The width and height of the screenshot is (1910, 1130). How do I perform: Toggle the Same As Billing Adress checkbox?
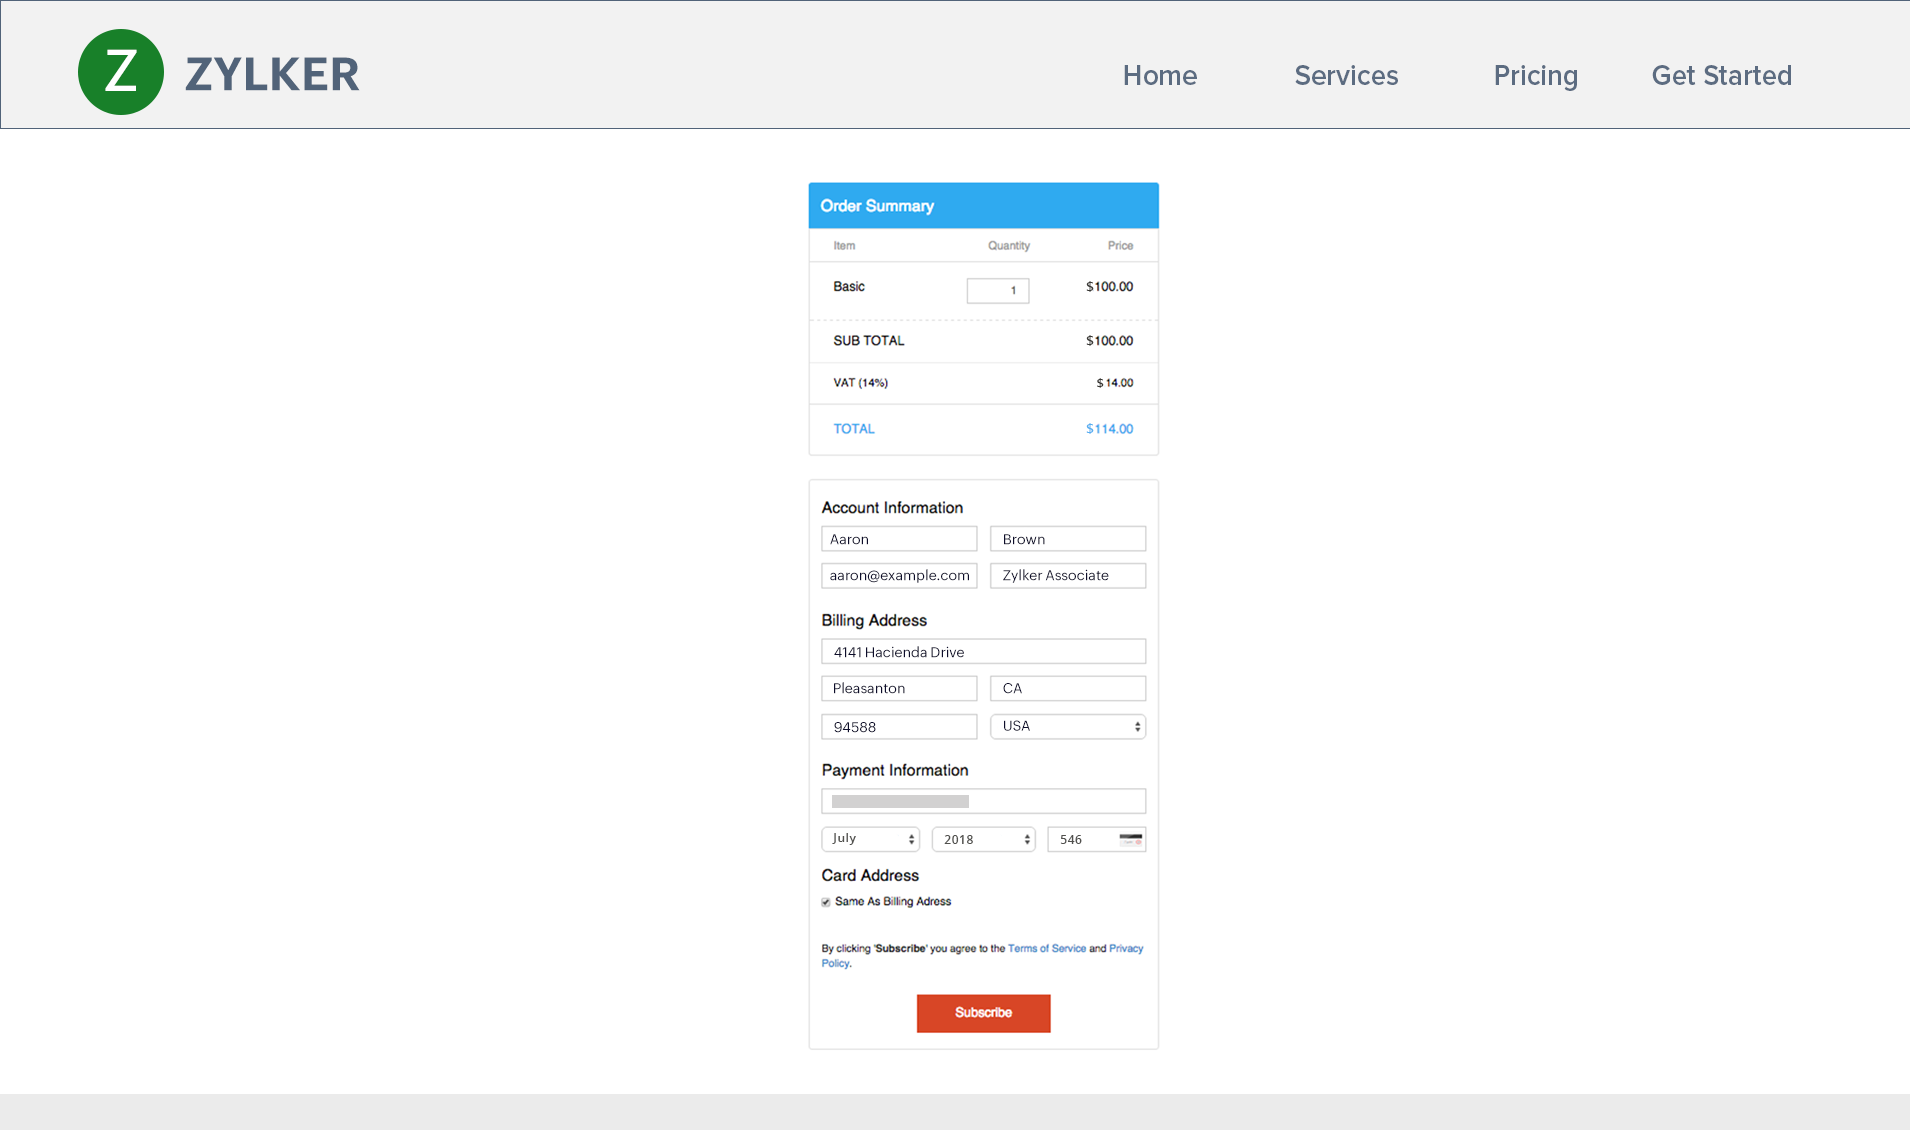click(x=826, y=902)
